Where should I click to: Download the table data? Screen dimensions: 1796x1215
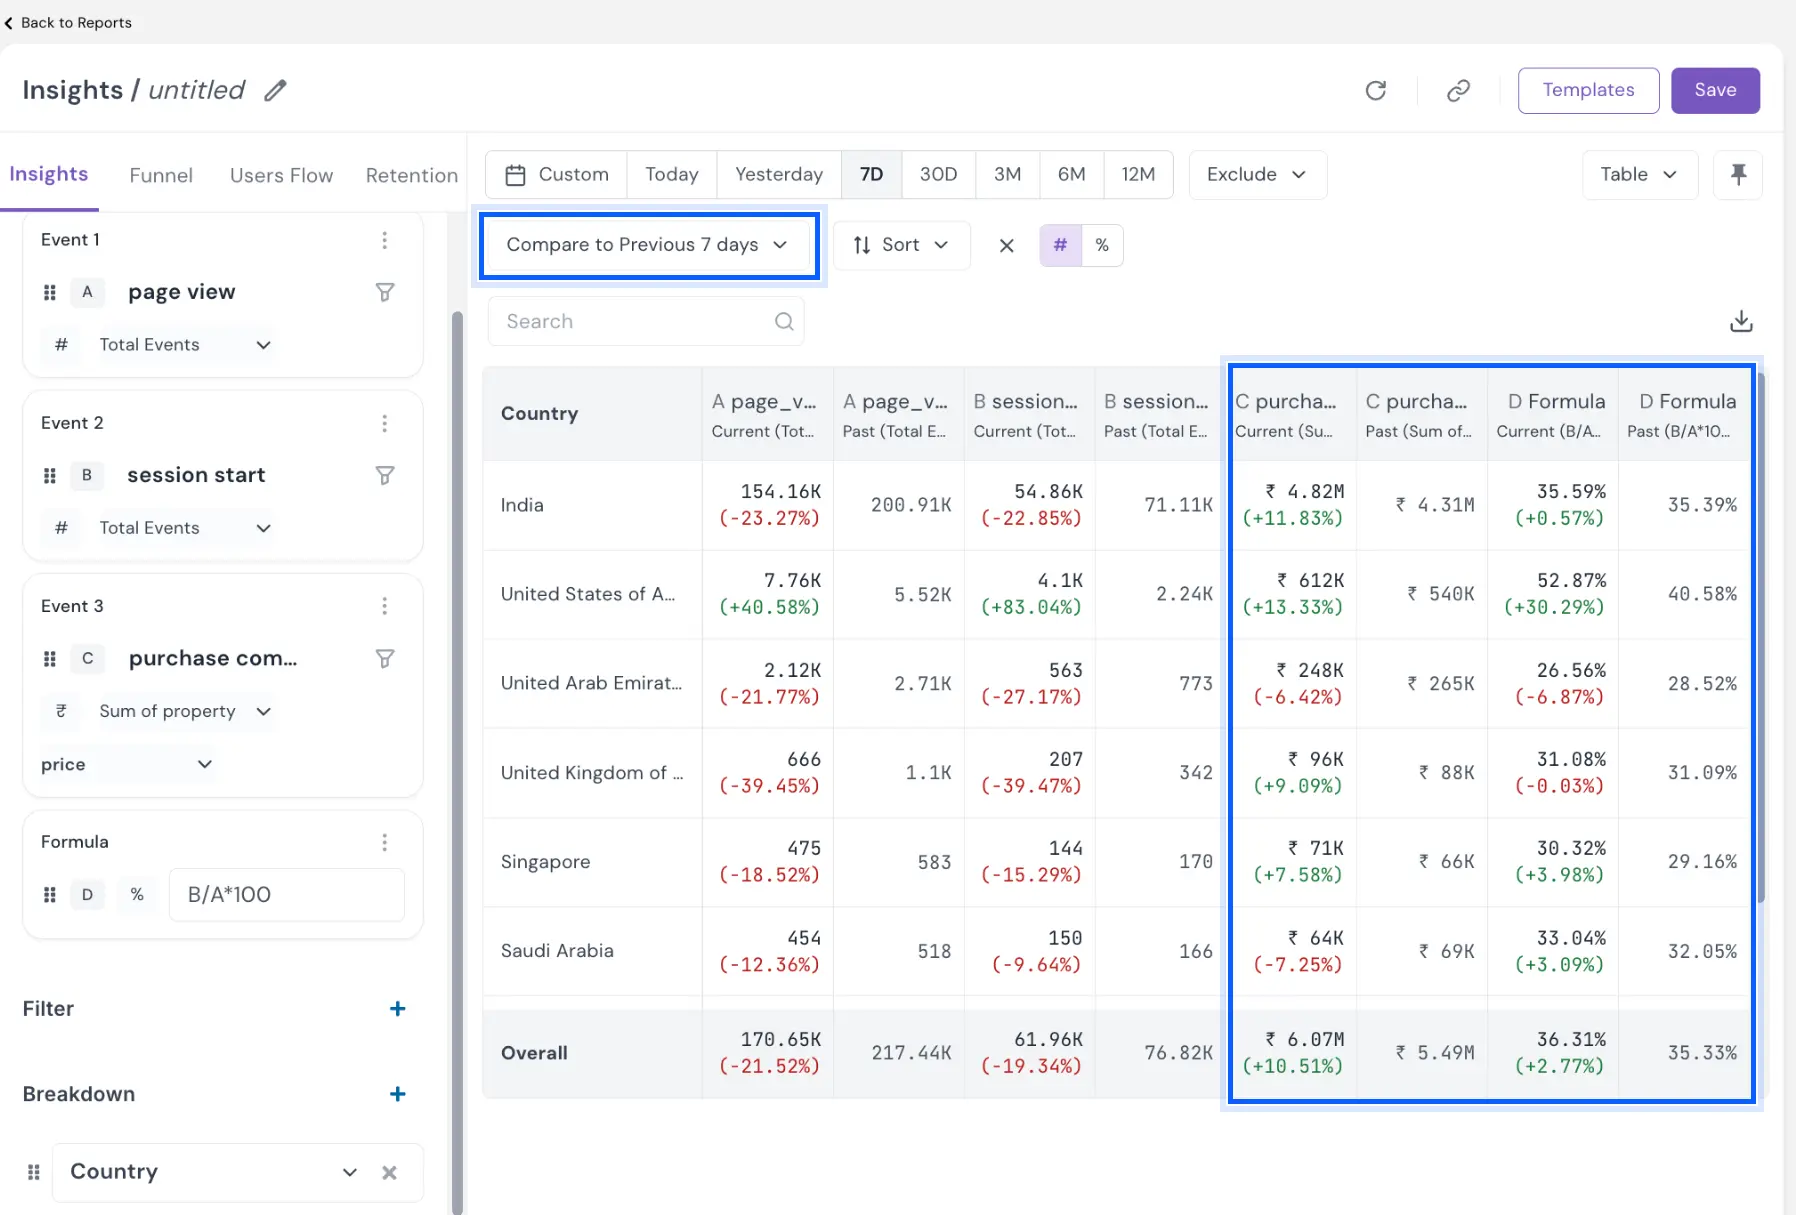click(1741, 321)
